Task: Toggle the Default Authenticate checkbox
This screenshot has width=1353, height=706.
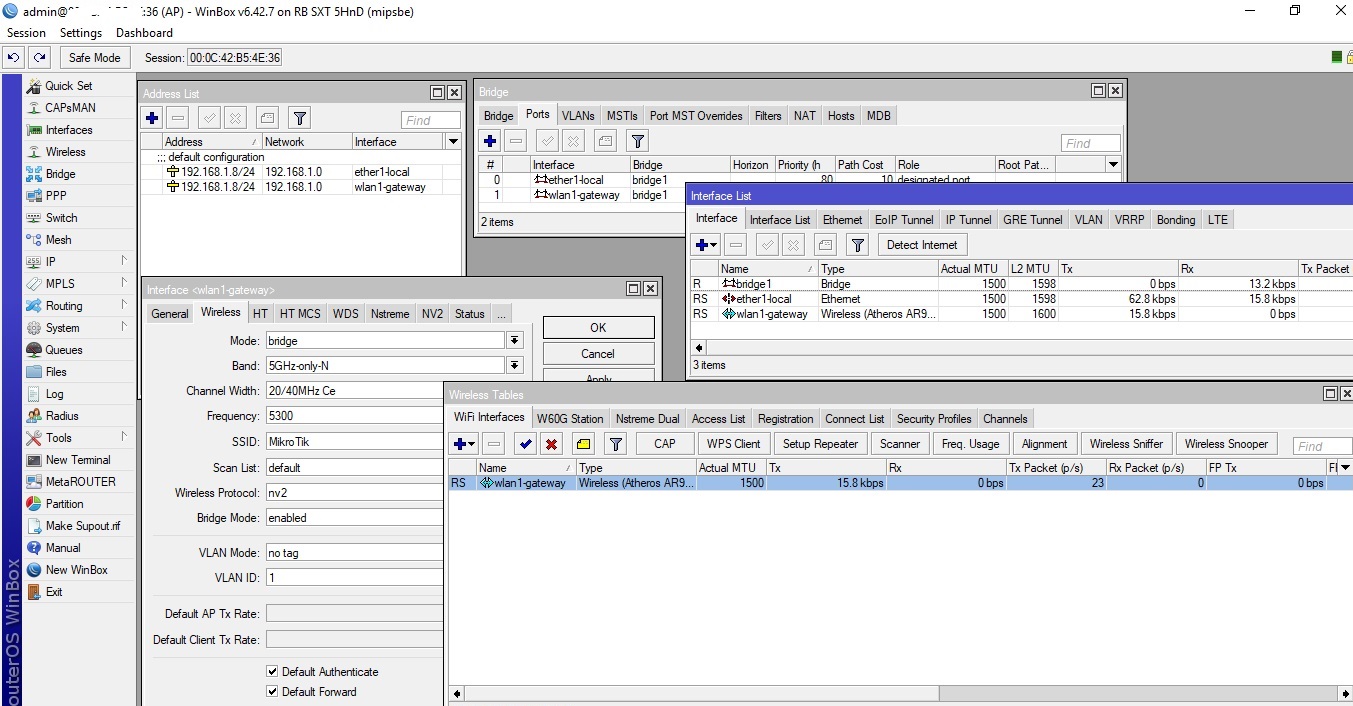Action: point(272,672)
